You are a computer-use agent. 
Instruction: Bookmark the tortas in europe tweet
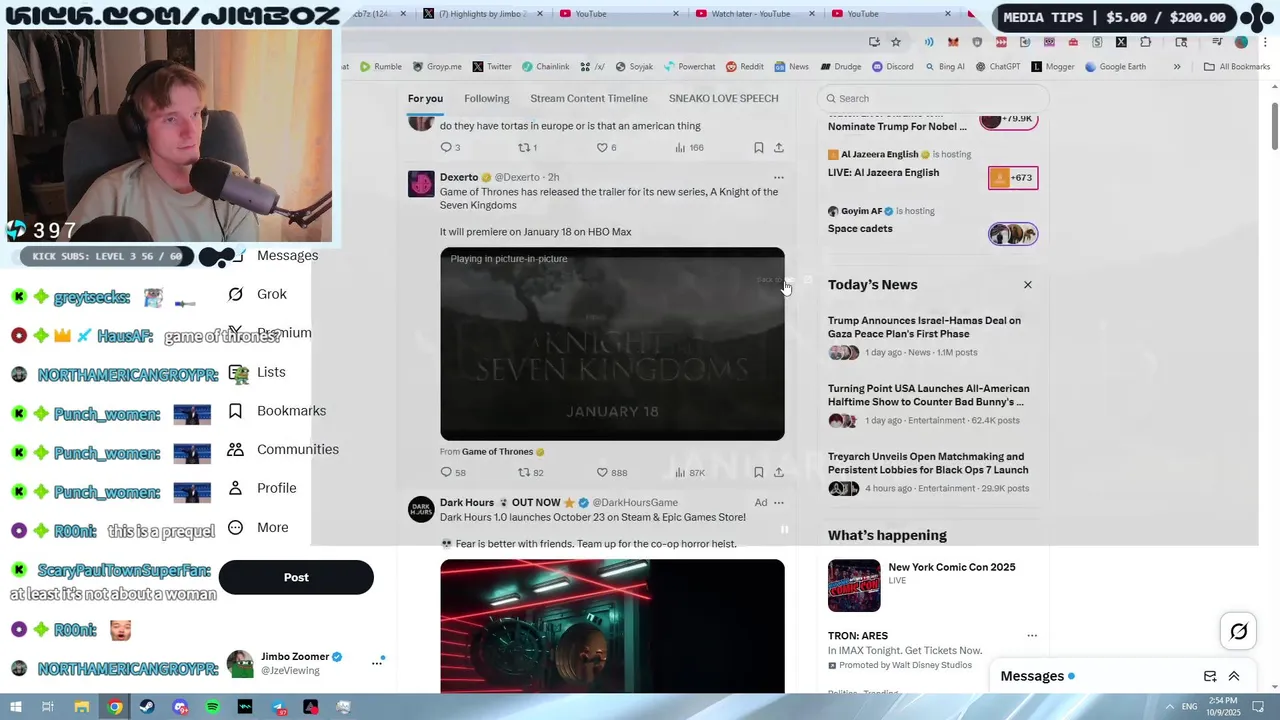[x=759, y=147]
